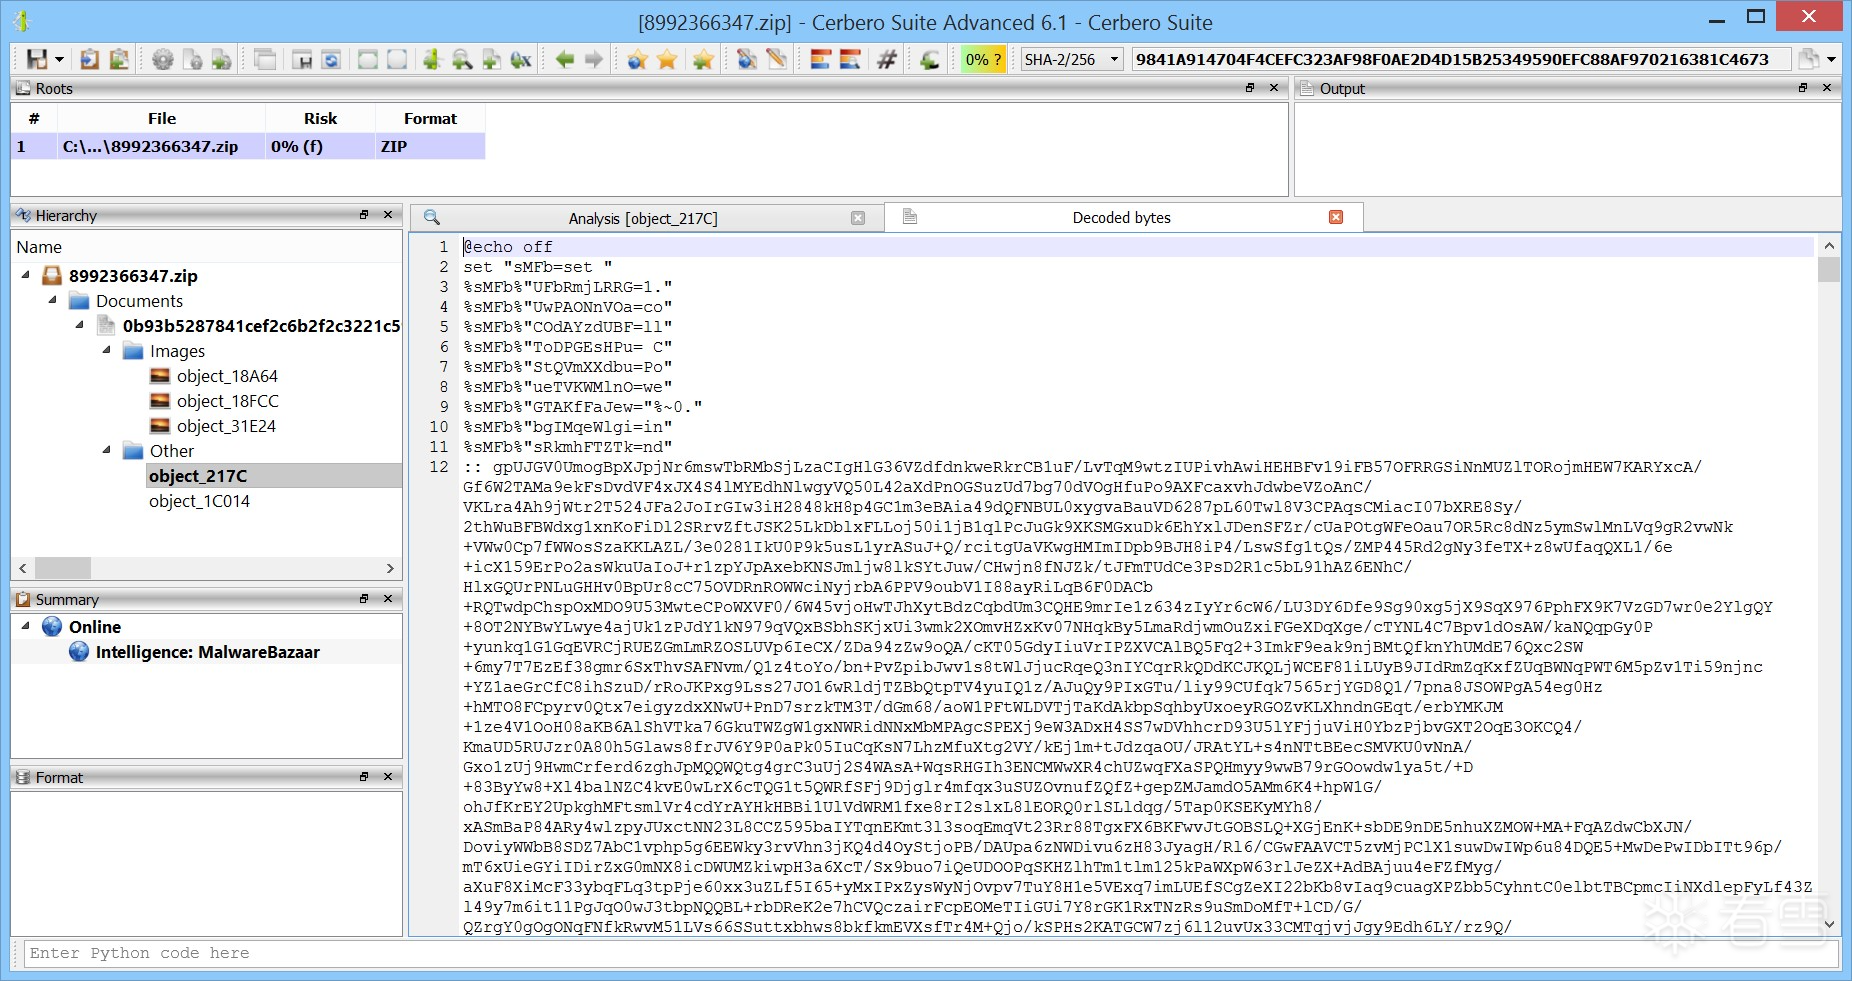1852x981 pixels.
Task: Click the Save project icon
Action: point(36,60)
